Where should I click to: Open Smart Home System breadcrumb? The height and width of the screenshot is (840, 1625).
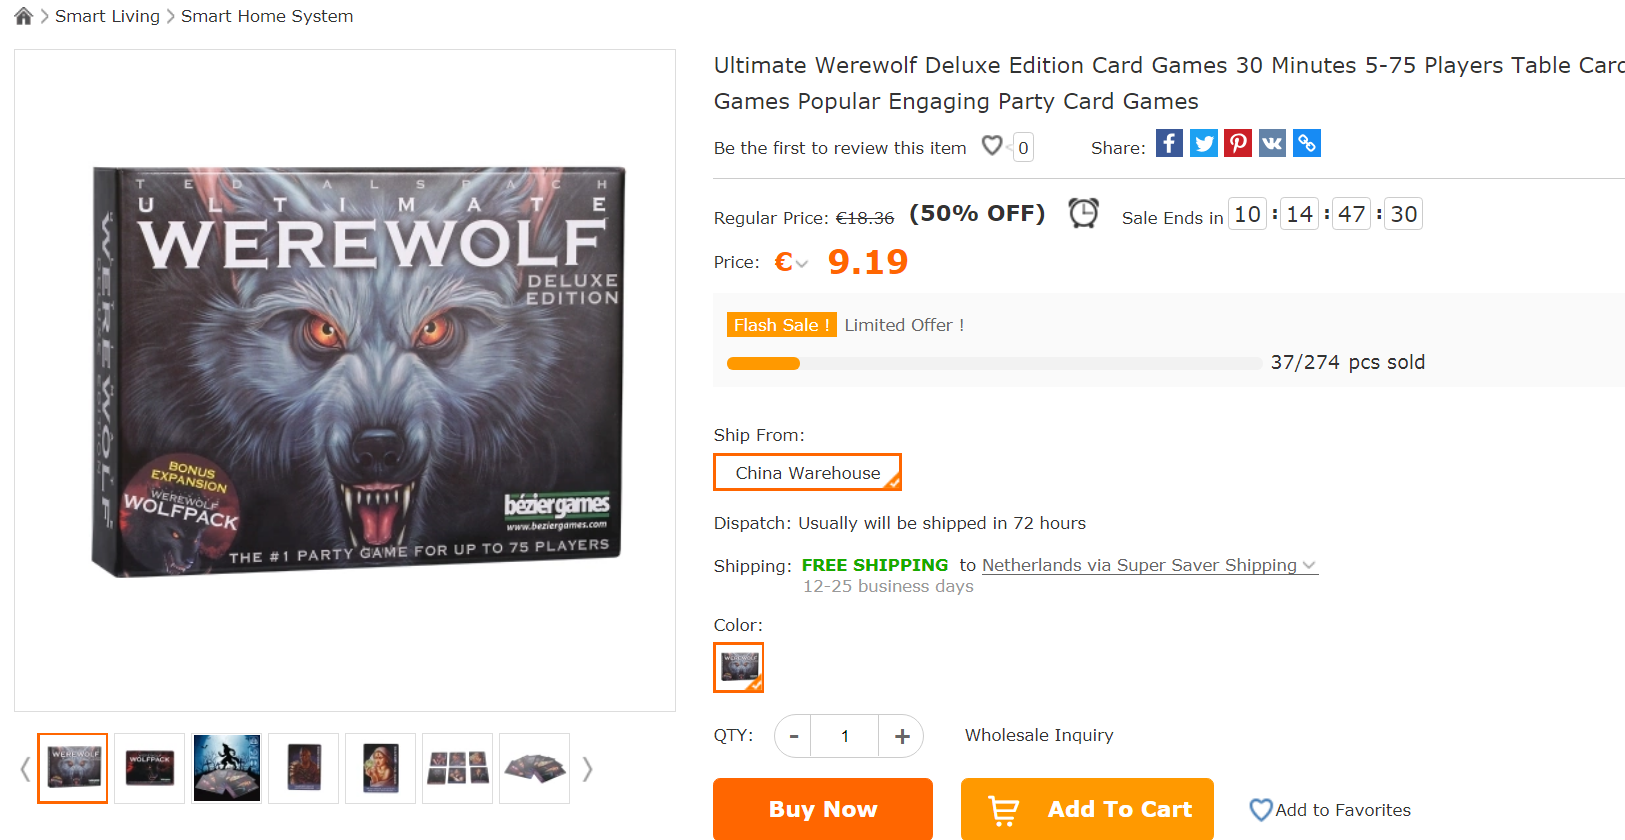coord(267,16)
